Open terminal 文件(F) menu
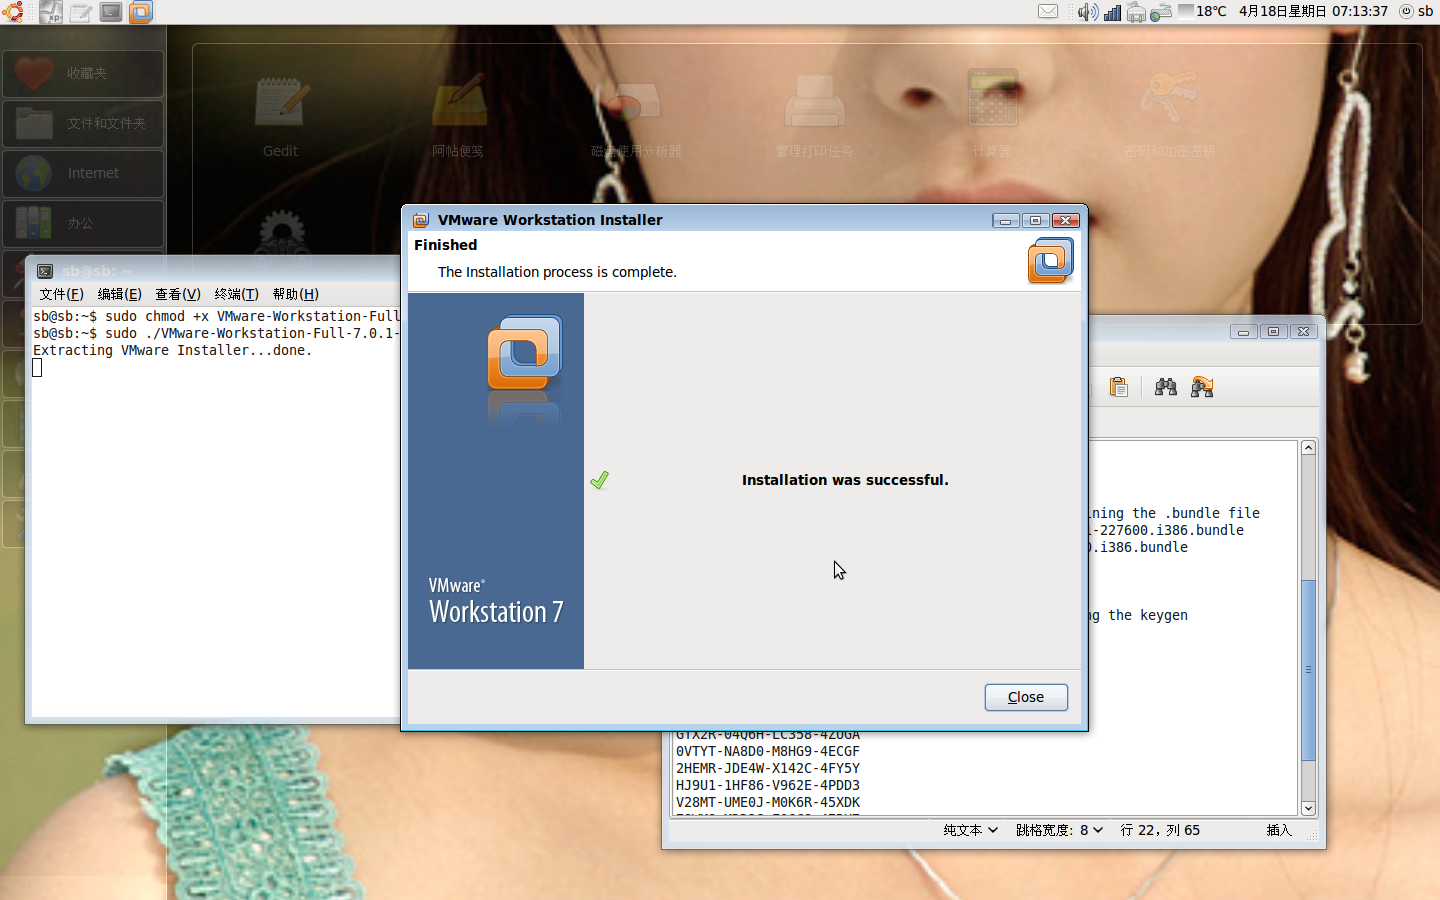 [x=61, y=294]
